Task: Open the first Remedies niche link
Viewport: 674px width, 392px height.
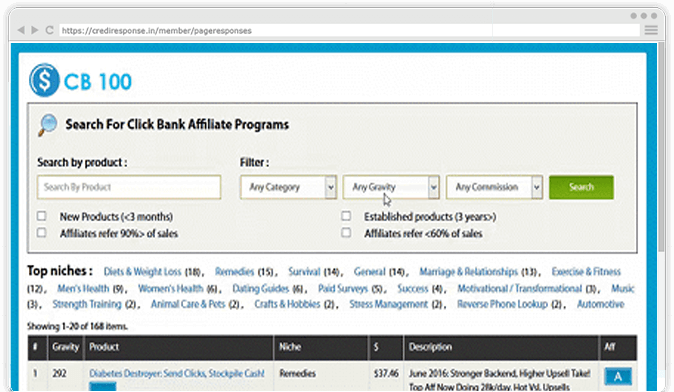Action: [x=234, y=272]
